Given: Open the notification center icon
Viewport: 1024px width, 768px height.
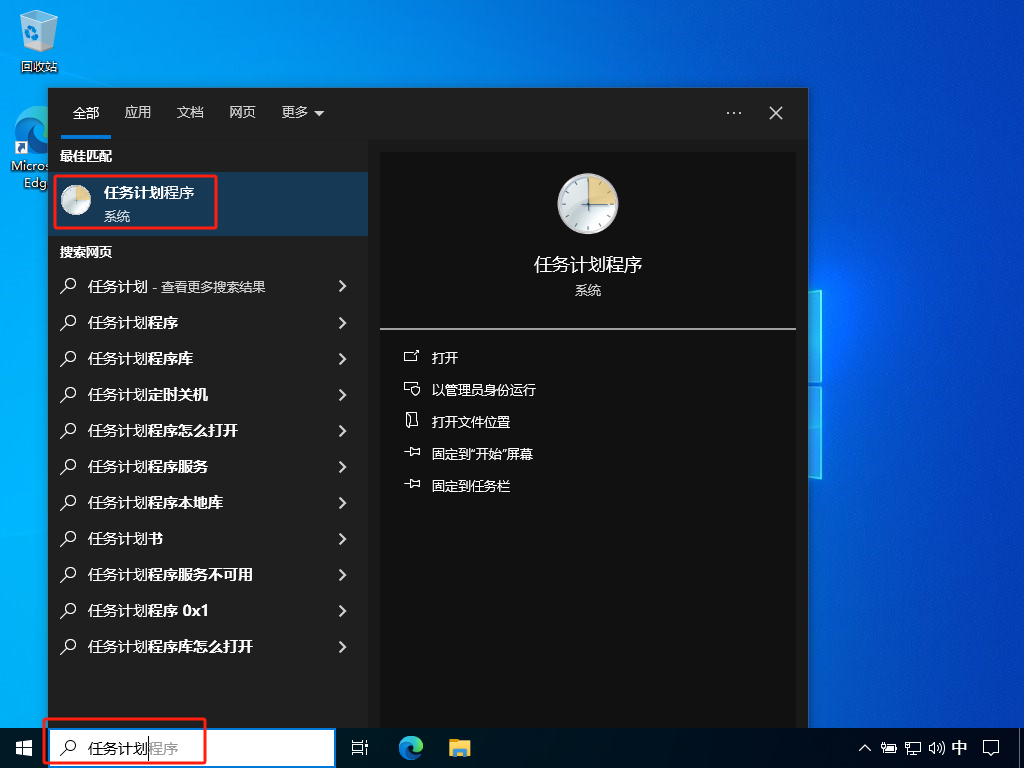Looking at the screenshot, I should pos(991,747).
